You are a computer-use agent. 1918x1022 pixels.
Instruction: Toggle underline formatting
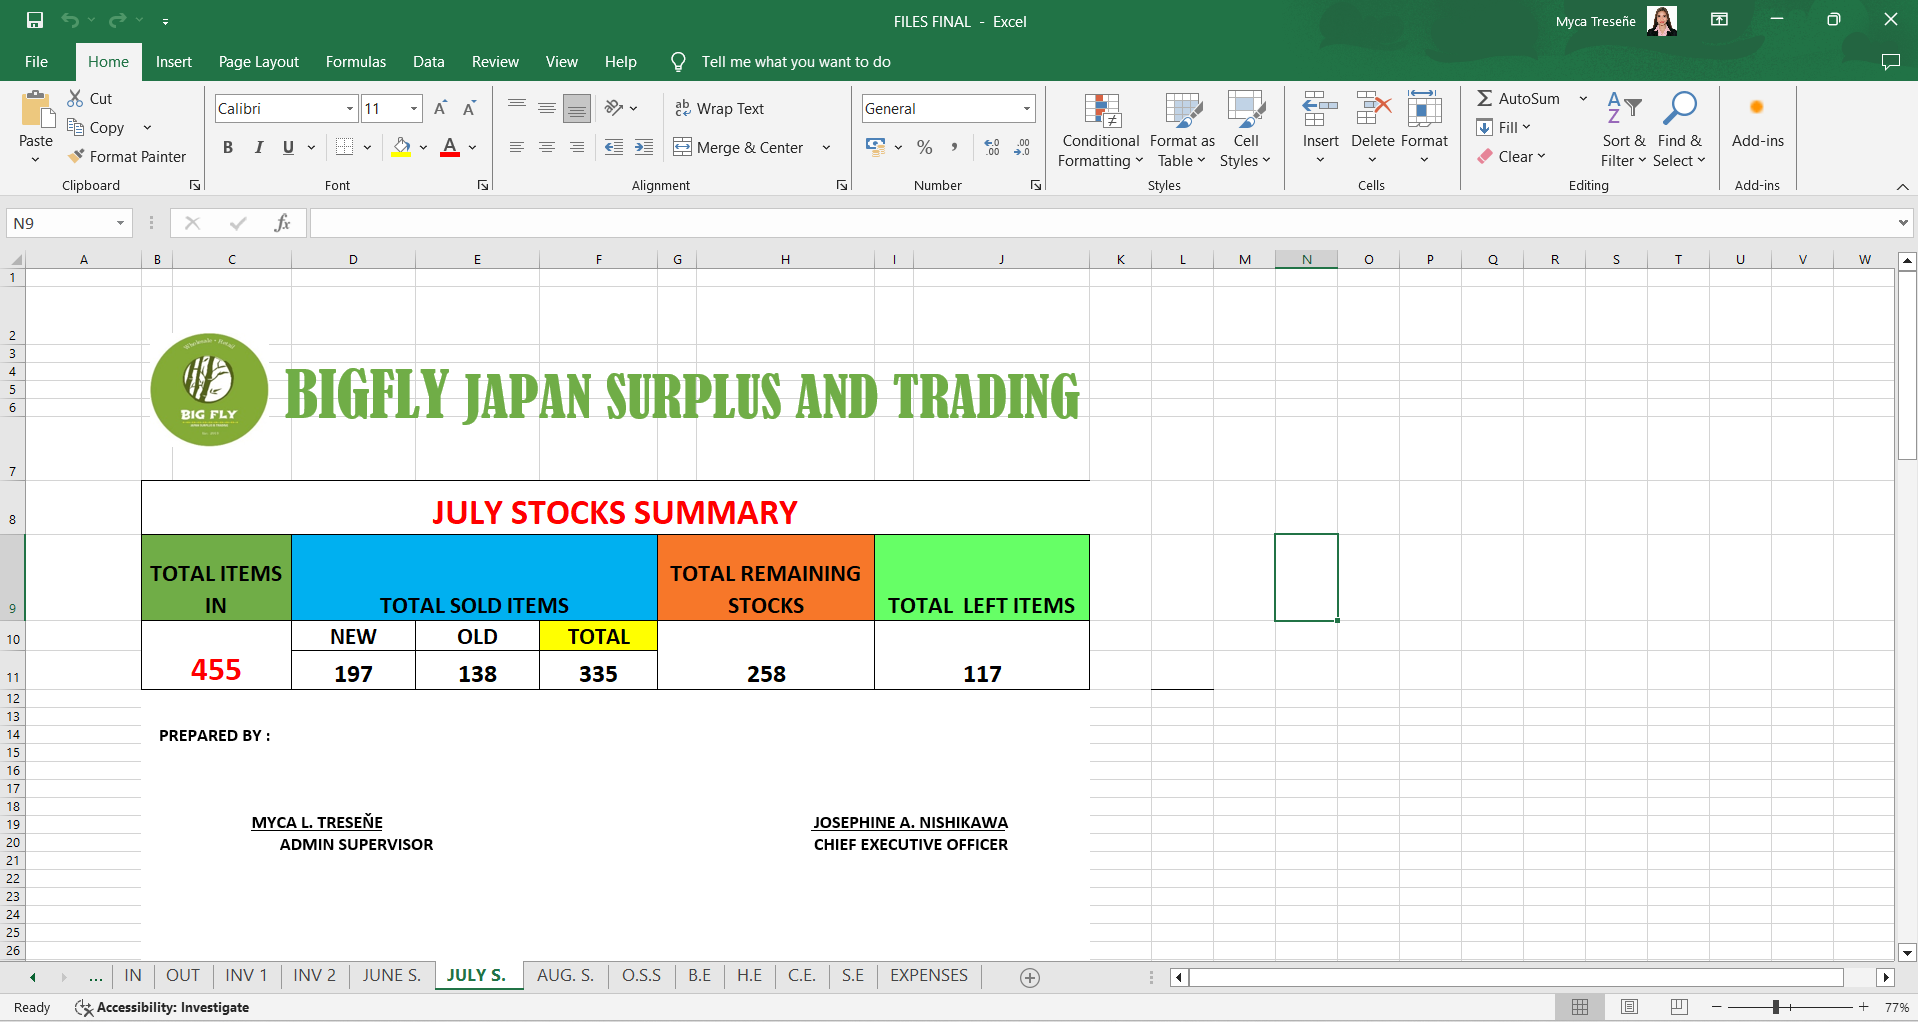(288, 147)
